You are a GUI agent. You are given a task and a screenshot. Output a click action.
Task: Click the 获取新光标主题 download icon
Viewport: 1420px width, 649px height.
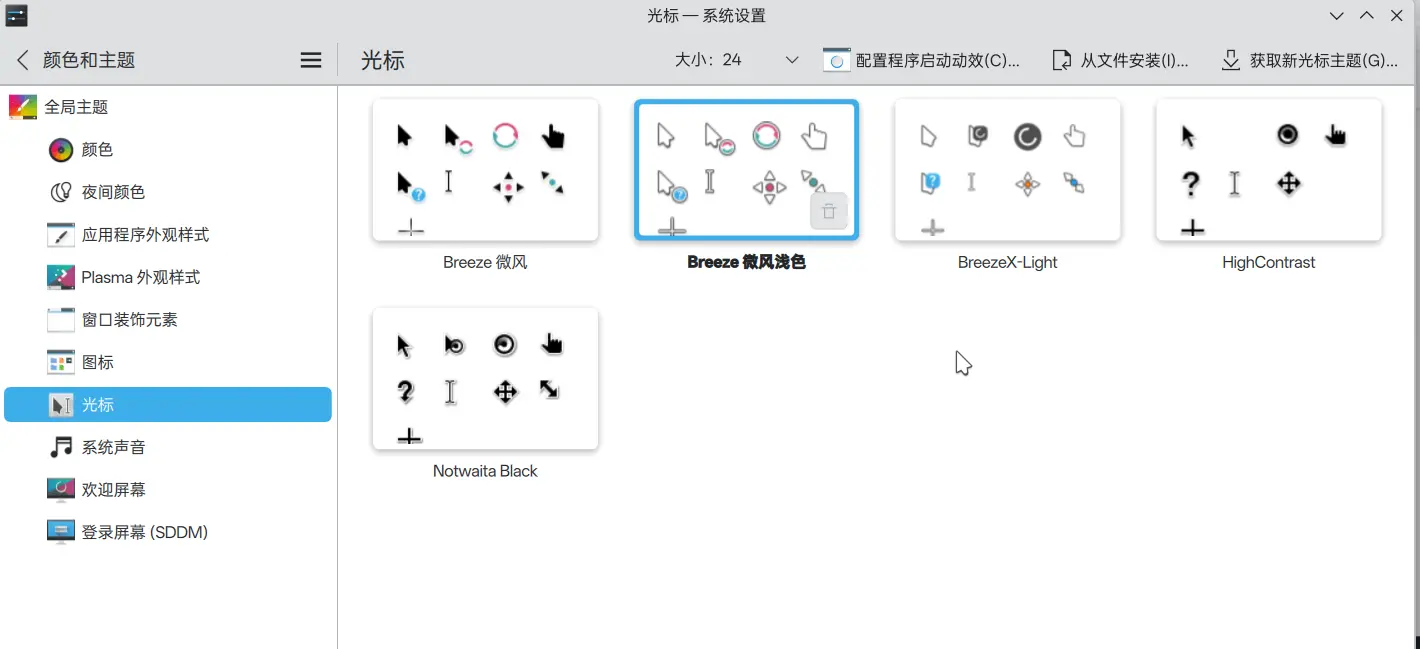tap(1231, 60)
